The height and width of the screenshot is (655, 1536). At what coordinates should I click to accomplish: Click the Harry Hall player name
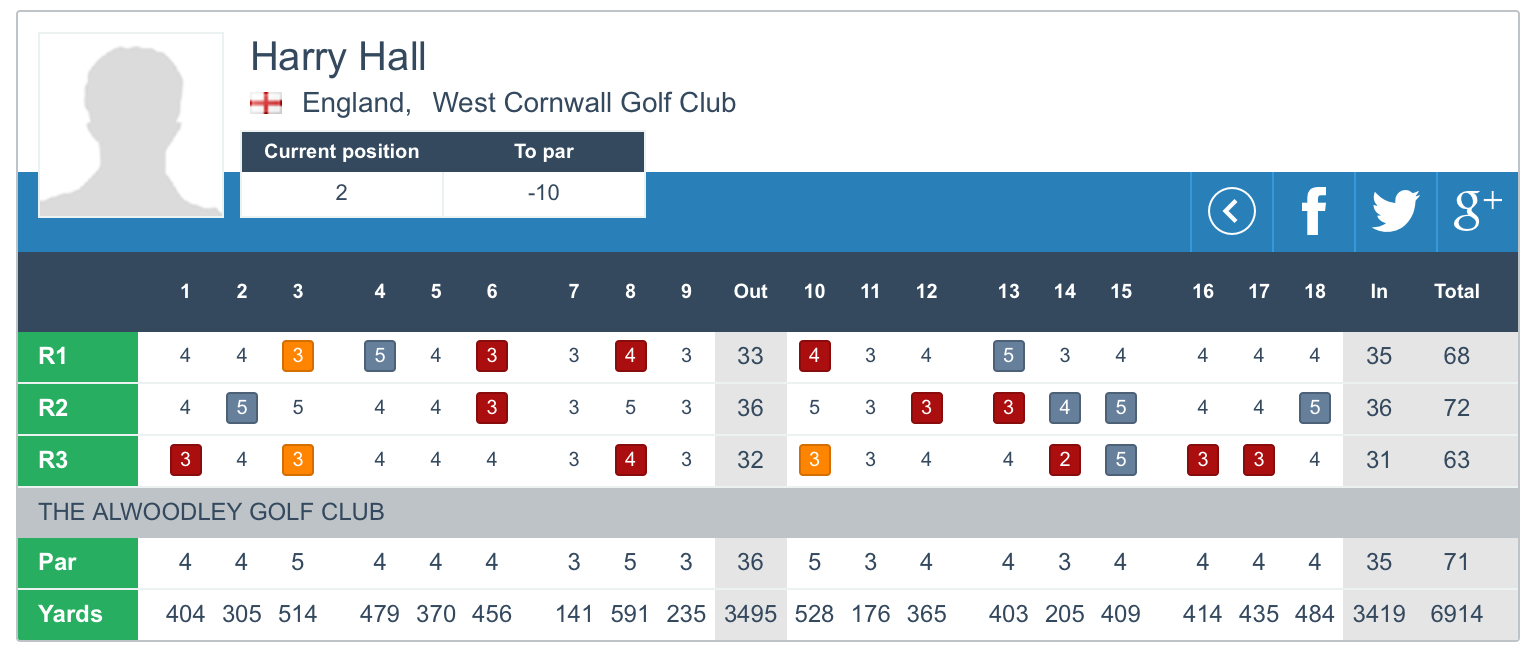point(338,57)
